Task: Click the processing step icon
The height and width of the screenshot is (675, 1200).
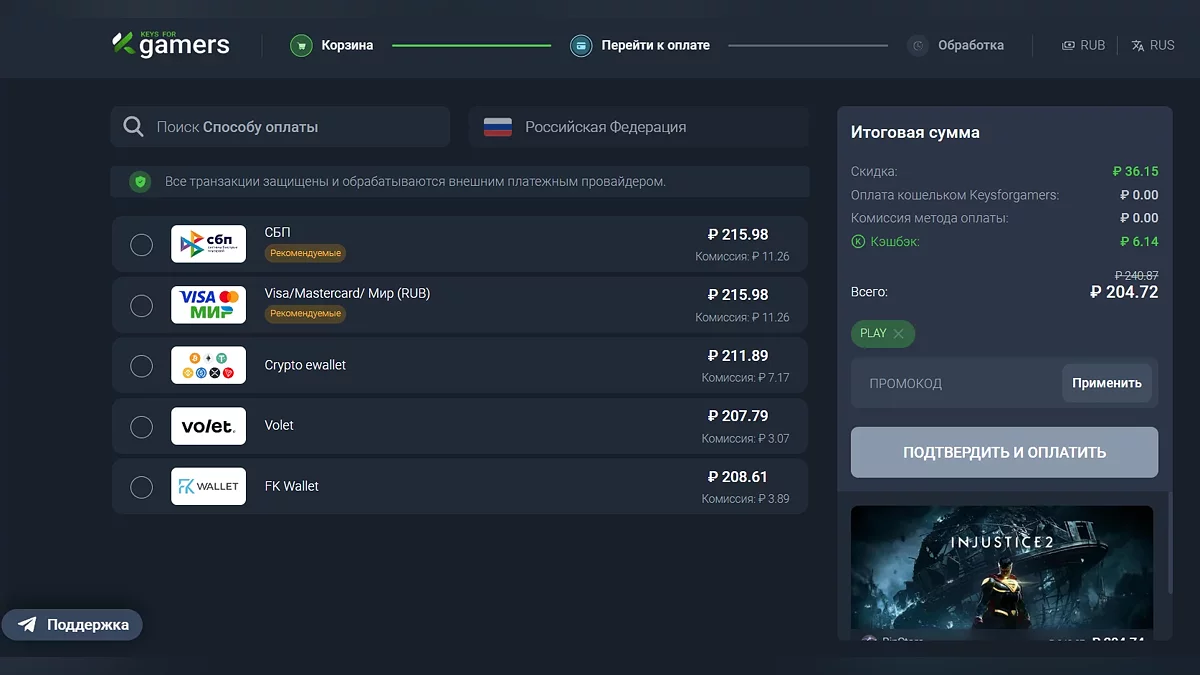Action: [x=918, y=45]
